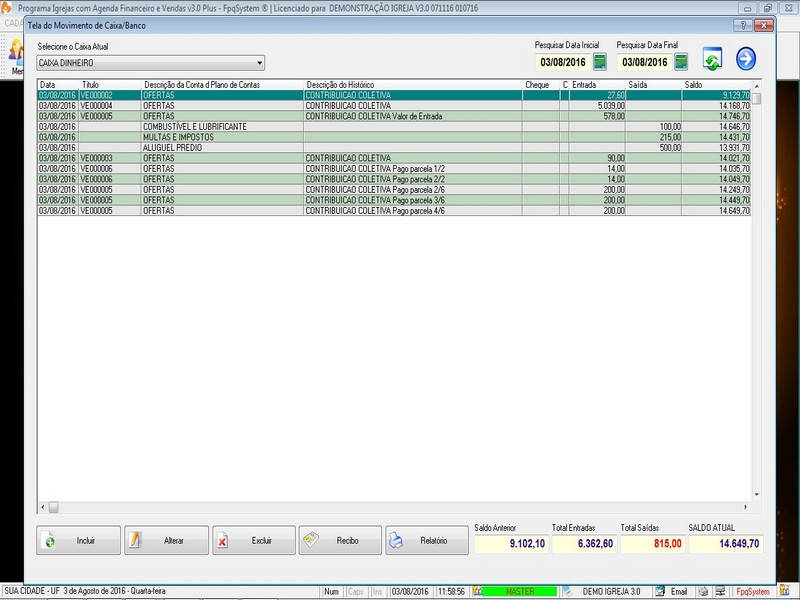The width and height of the screenshot is (800, 600).
Task: Select the MULTAS E IMPOSTOS row
Action: point(394,137)
